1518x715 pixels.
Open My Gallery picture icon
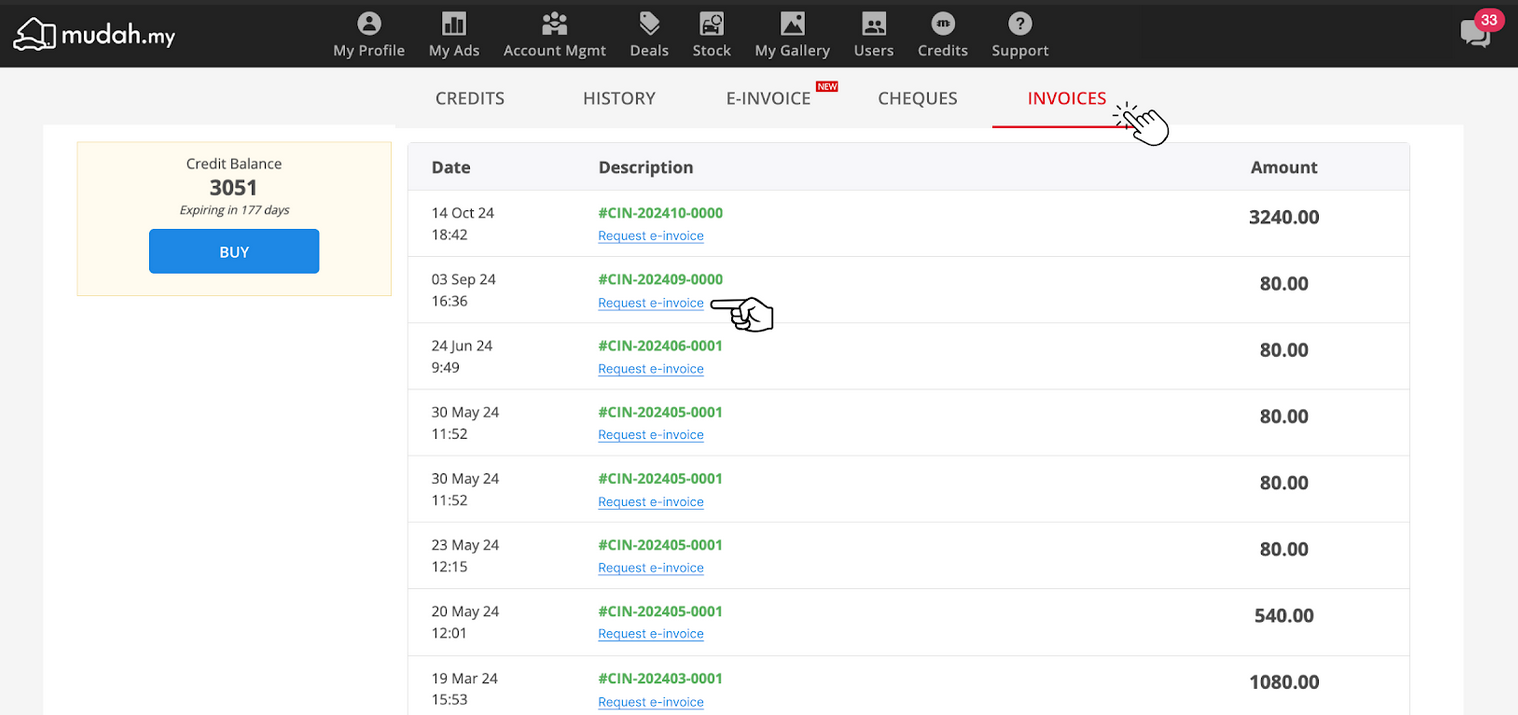(792, 24)
